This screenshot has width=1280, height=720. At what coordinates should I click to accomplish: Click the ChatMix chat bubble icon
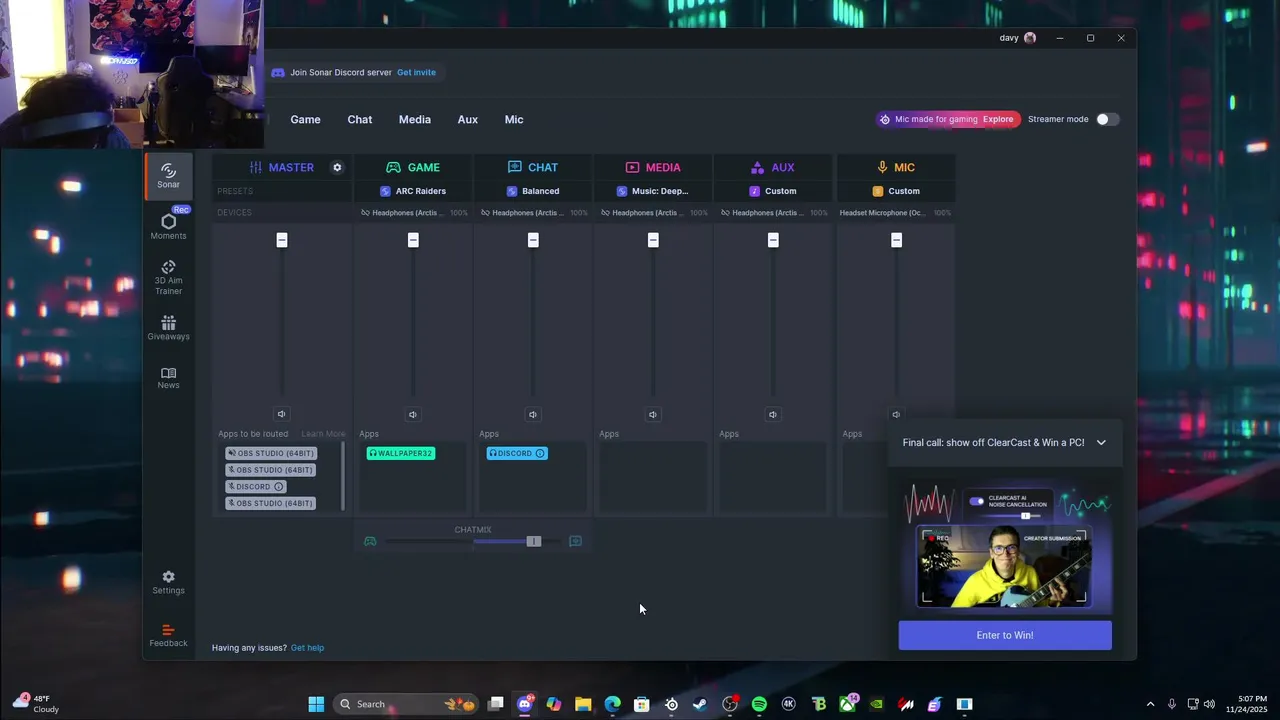coord(576,541)
